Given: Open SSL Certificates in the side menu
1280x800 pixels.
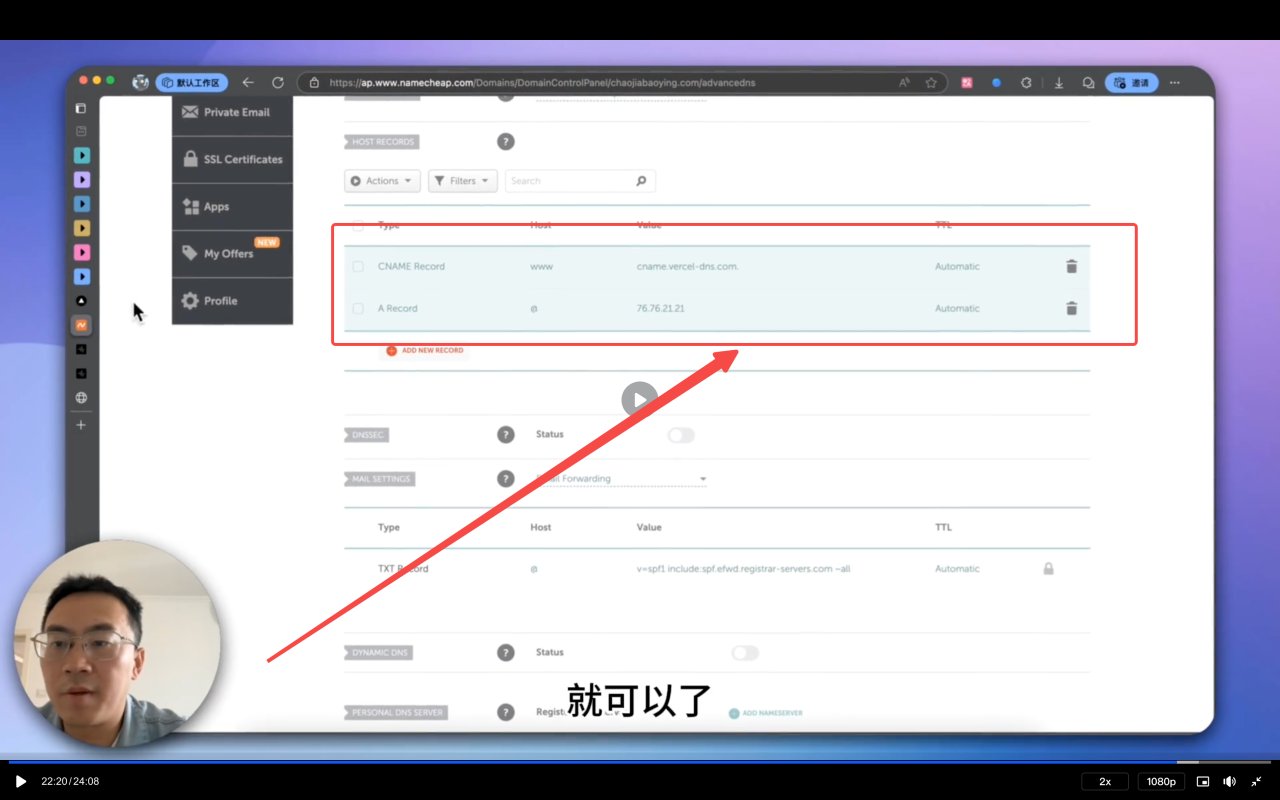Looking at the screenshot, I should pos(232,160).
